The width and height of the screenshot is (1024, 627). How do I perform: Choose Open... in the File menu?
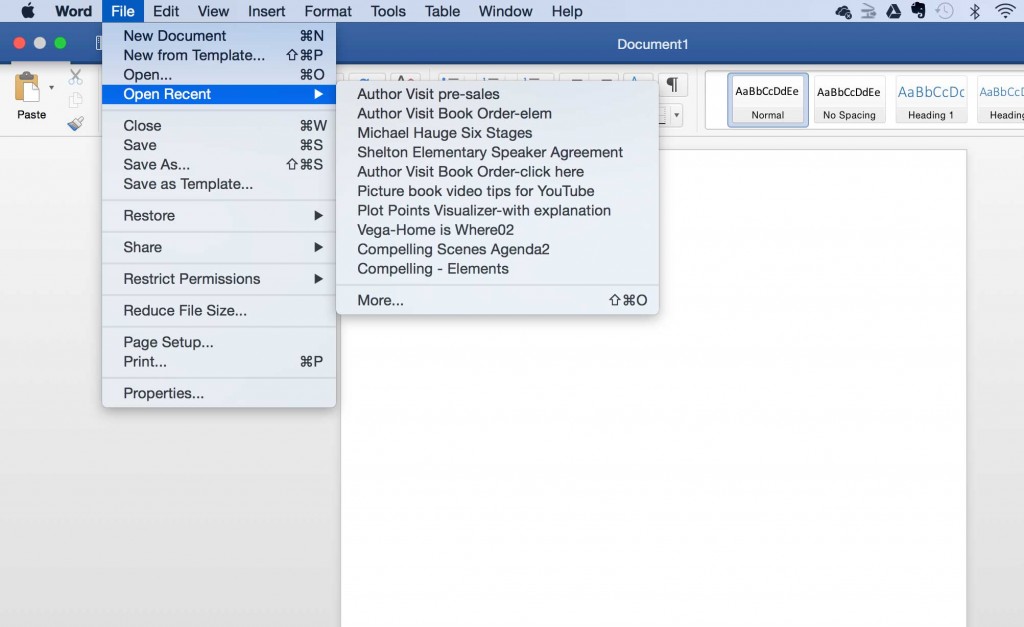click(219, 74)
